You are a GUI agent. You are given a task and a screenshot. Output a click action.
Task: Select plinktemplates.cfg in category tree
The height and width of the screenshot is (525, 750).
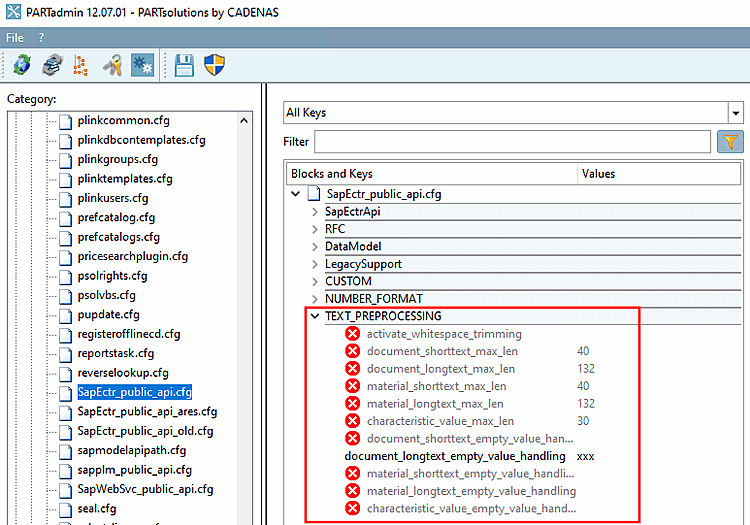click(x=125, y=179)
